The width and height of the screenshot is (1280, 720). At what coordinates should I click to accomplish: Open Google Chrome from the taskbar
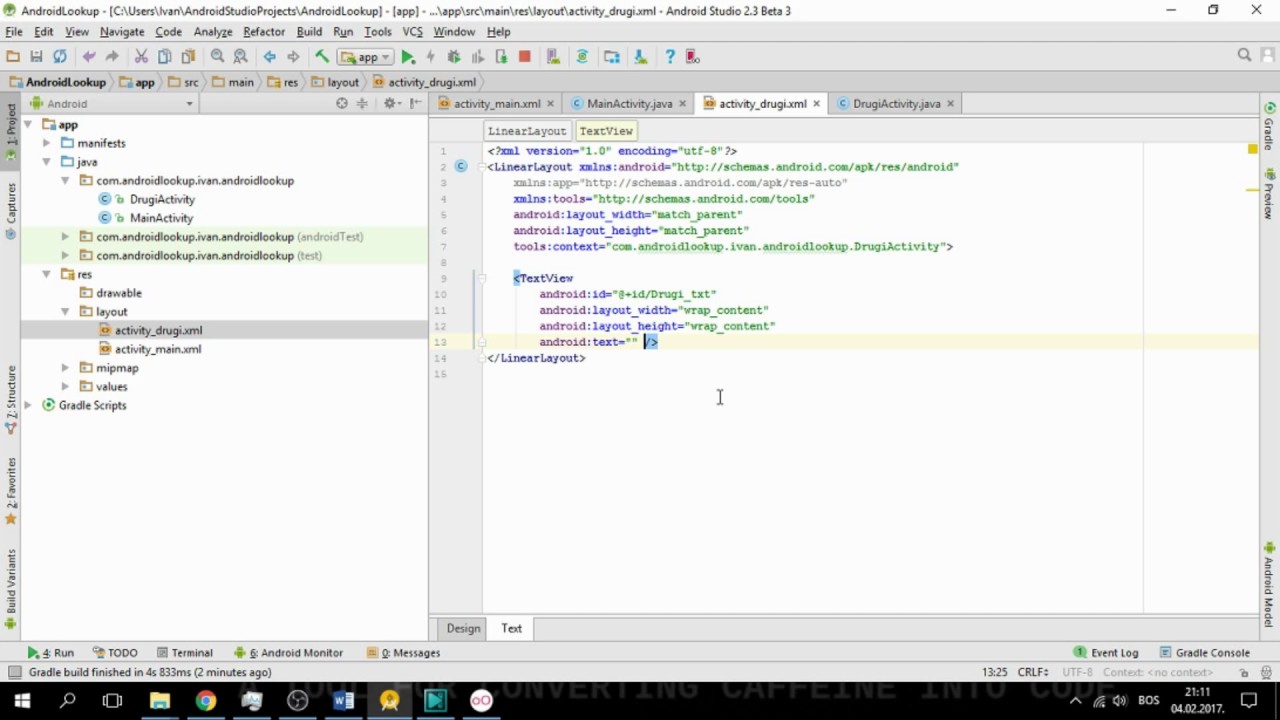coord(205,700)
